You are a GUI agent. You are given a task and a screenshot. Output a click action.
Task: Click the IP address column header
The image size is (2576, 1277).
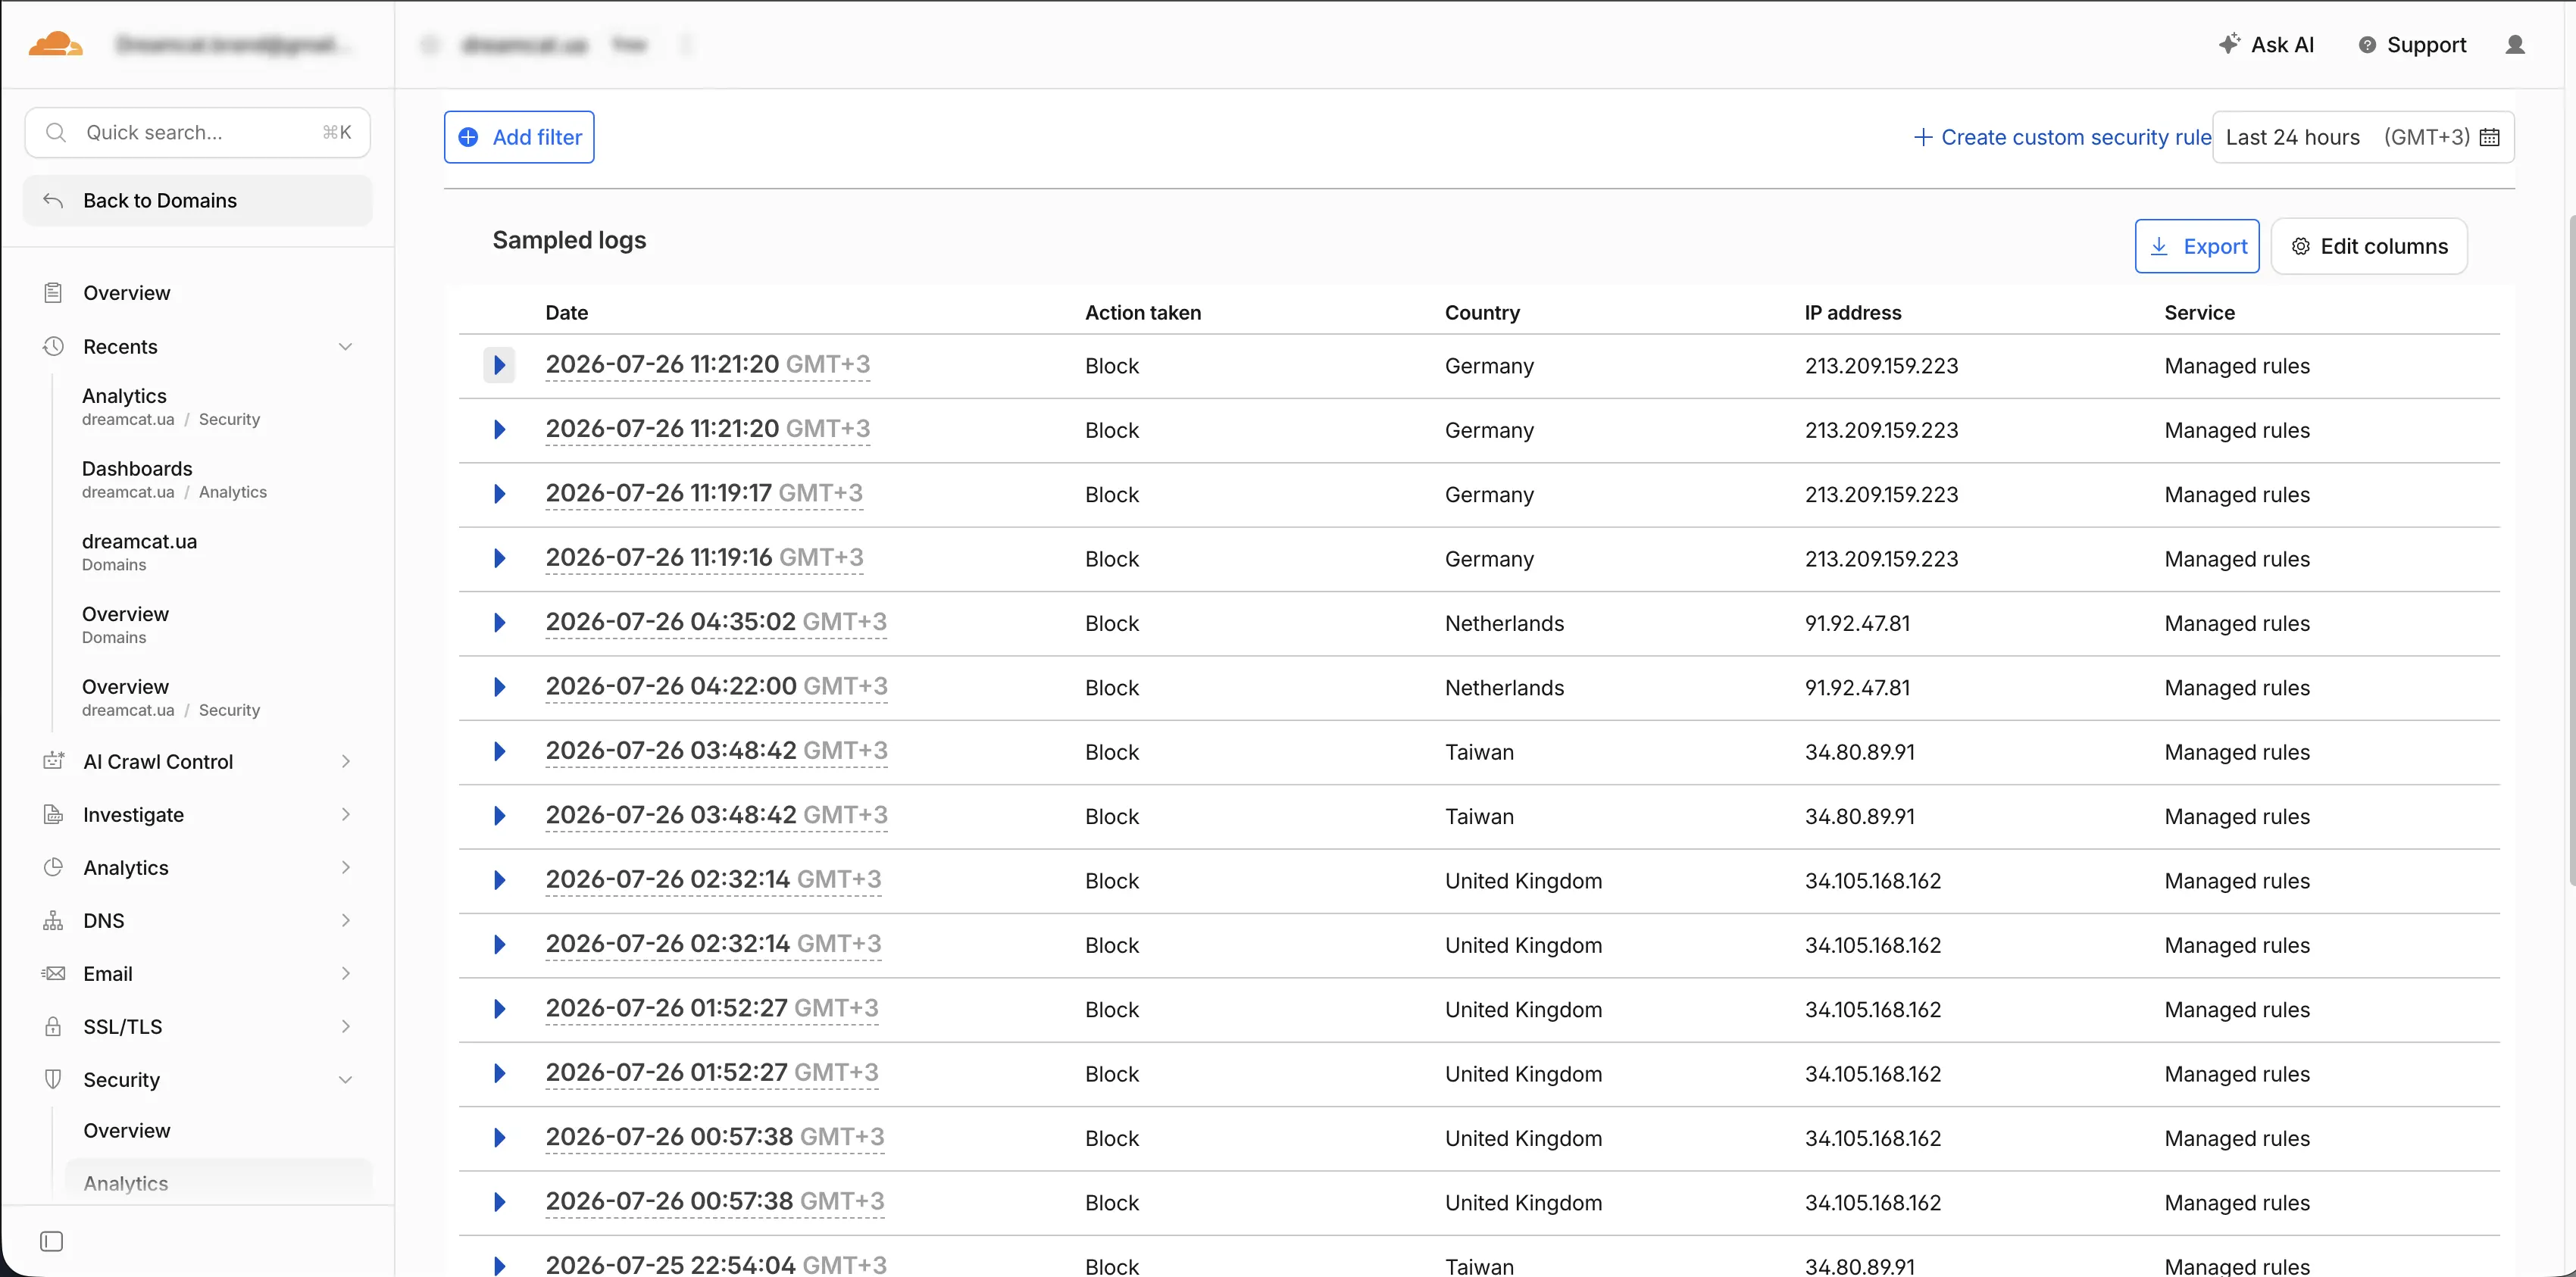1853,312
